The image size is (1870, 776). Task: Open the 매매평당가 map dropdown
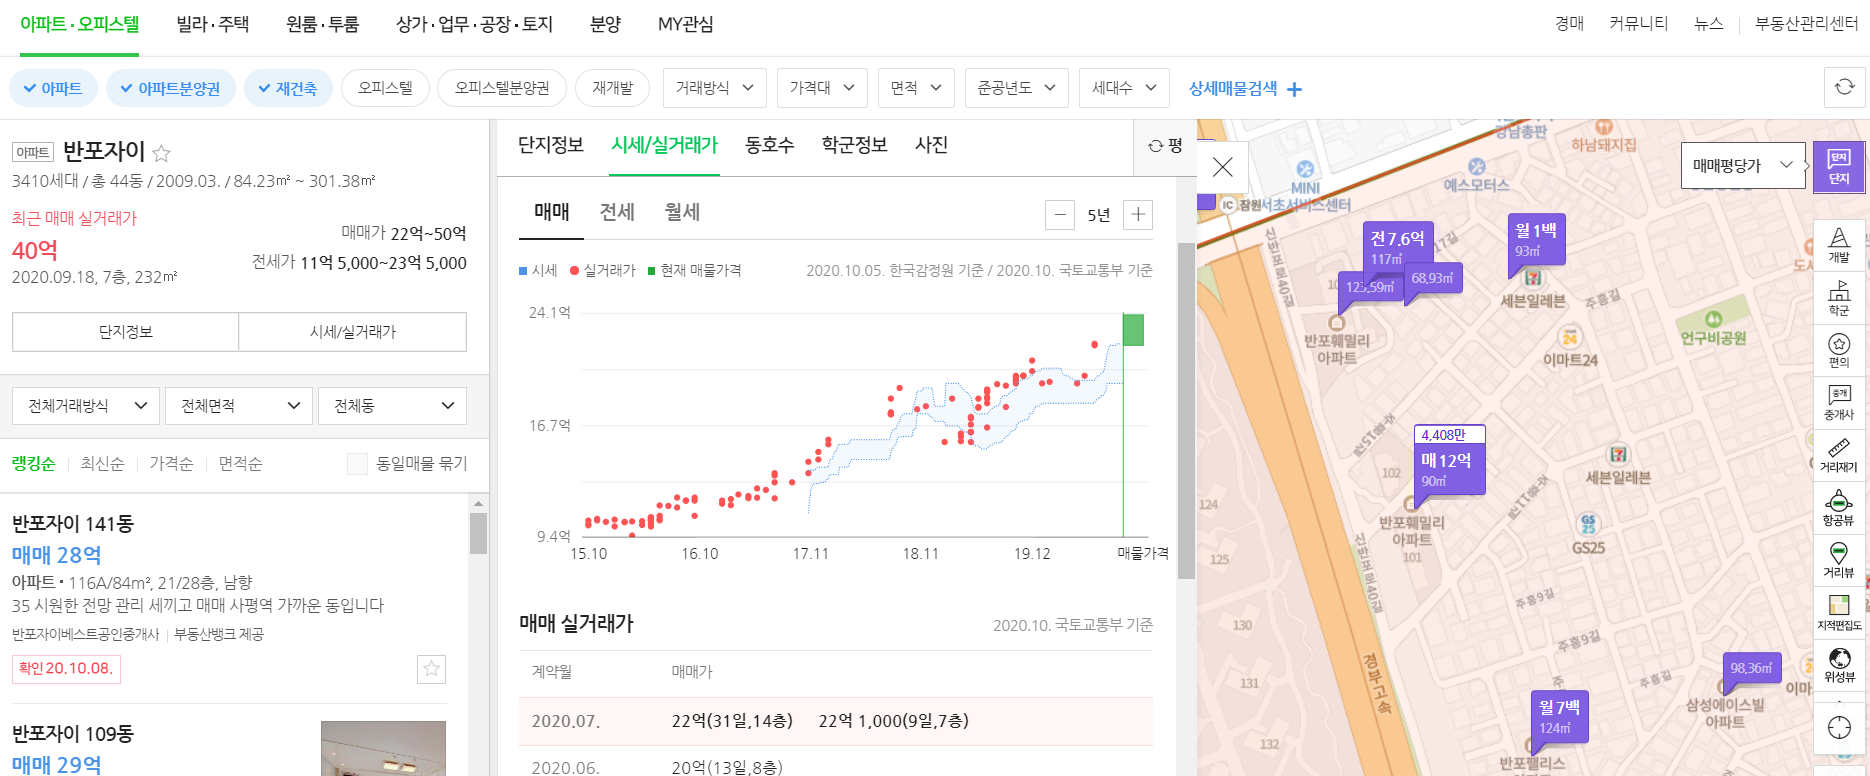[1743, 166]
